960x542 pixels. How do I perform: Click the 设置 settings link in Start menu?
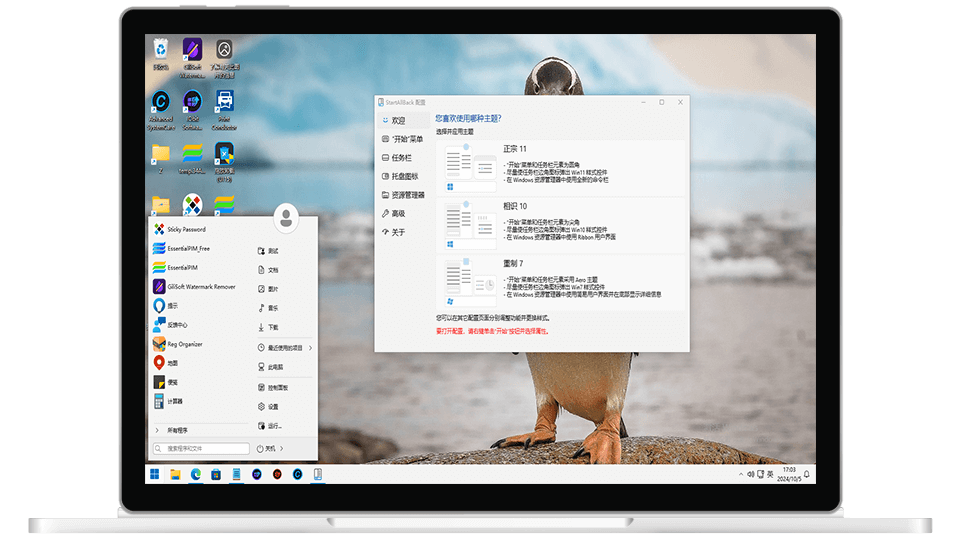click(x=273, y=406)
